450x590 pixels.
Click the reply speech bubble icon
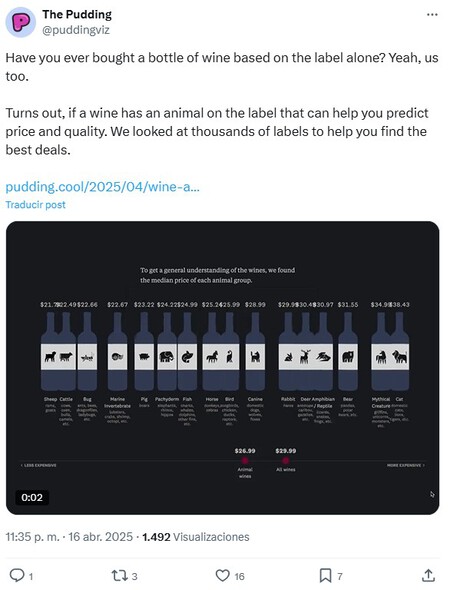coord(17,575)
